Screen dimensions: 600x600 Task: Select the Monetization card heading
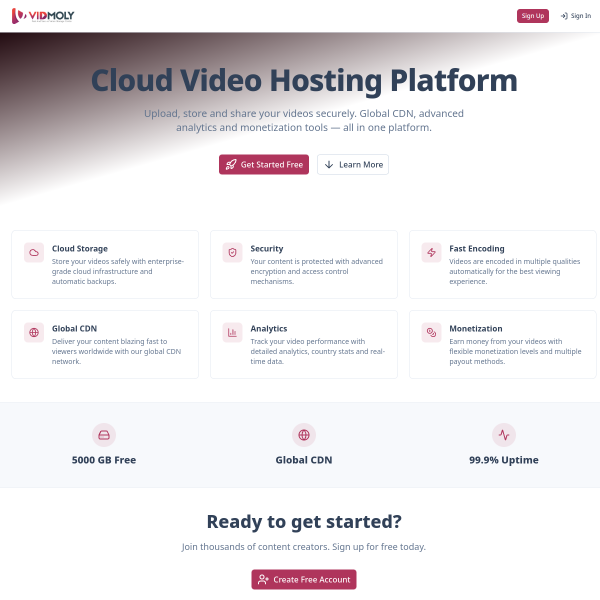coord(476,329)
